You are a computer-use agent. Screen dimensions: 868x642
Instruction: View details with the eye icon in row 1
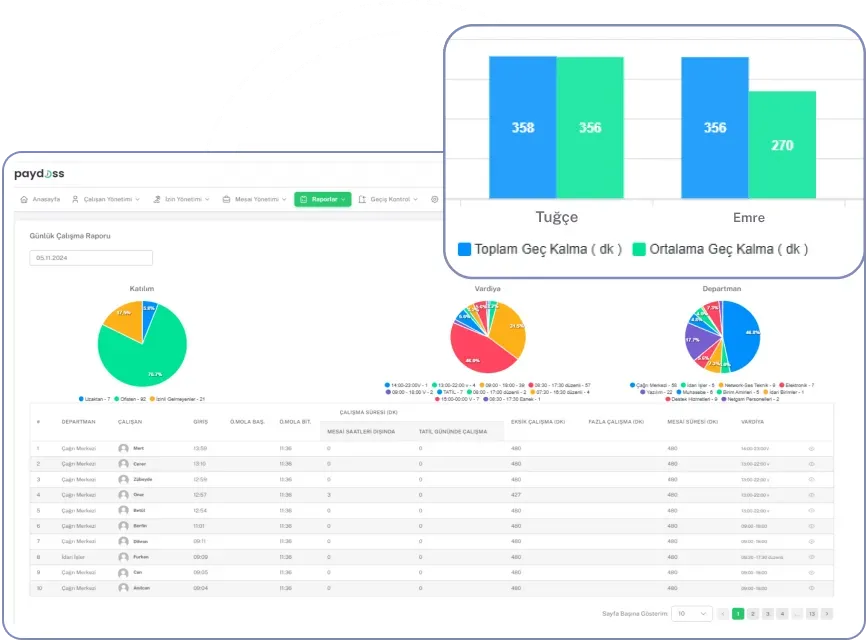812,449
